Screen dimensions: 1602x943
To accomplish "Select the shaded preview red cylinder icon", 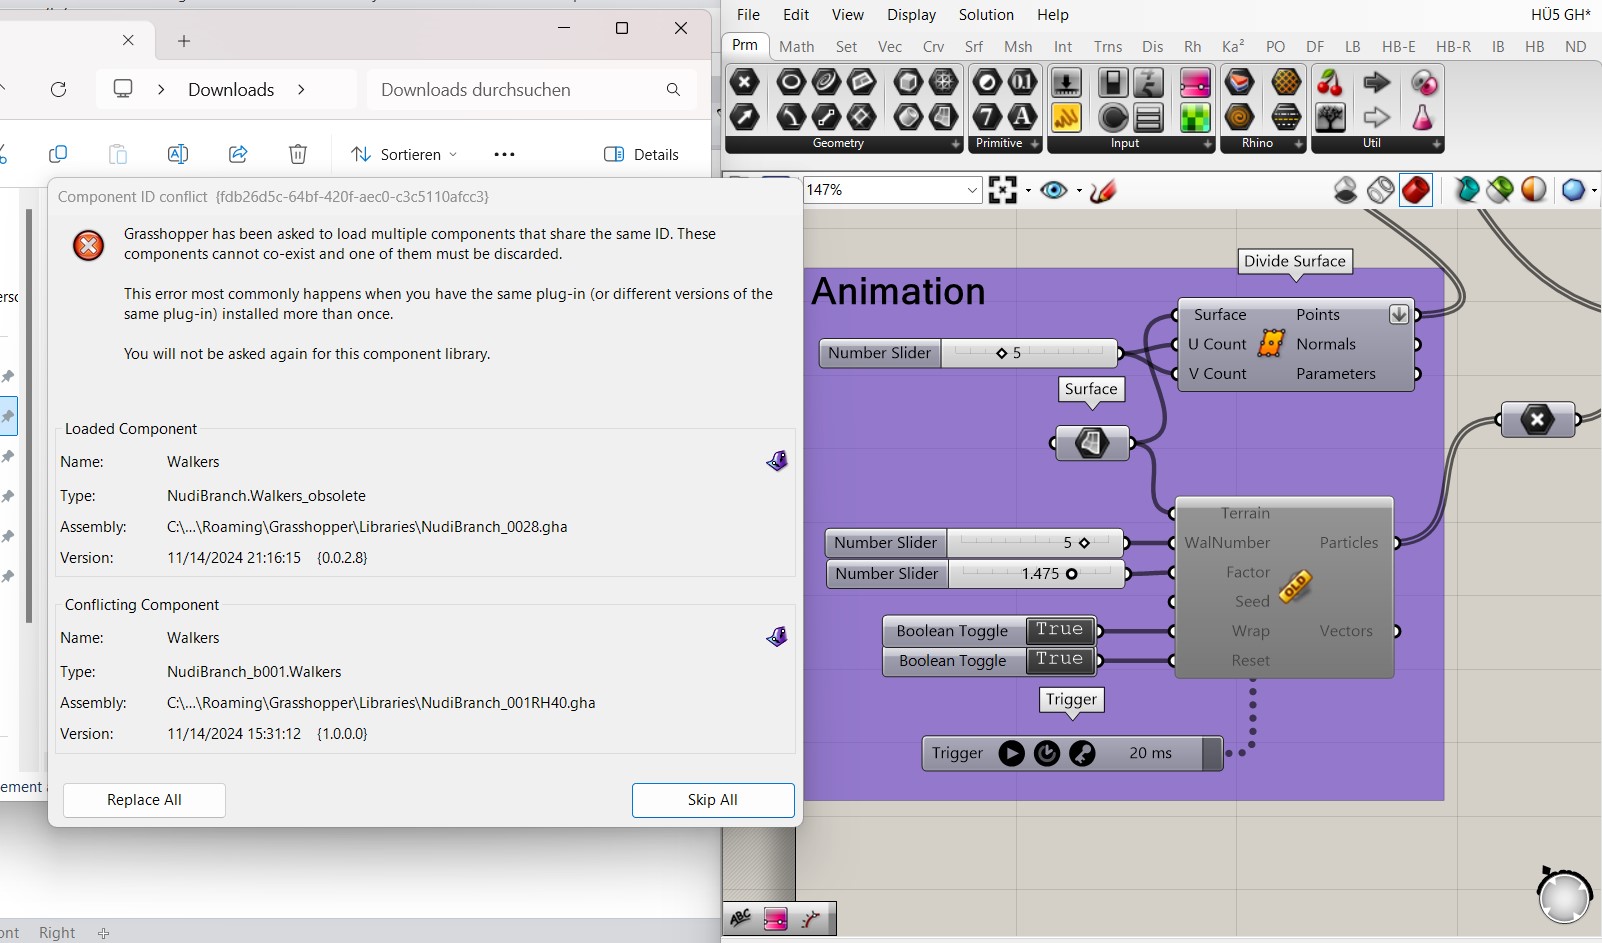I will 1417,190.
